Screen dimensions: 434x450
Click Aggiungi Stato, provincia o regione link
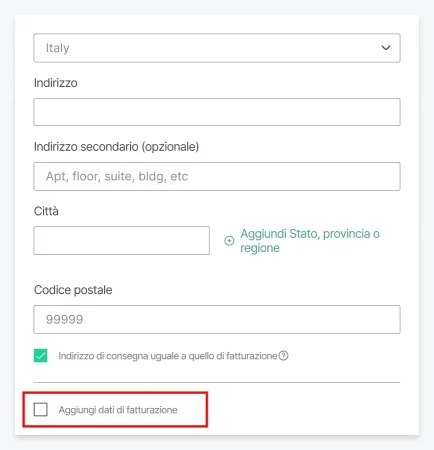click(x=310, y=241)
